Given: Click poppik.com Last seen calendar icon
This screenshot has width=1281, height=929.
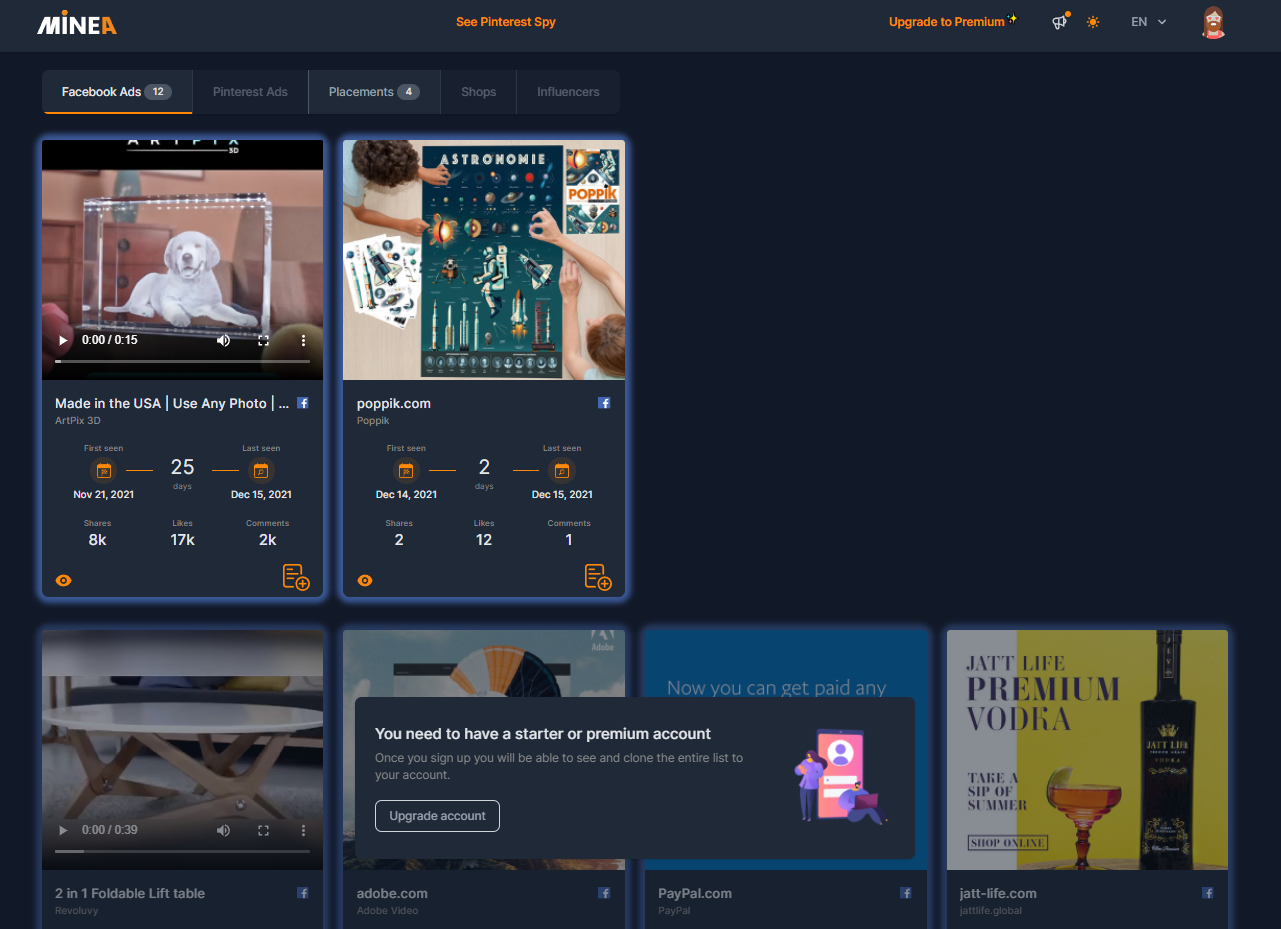Looking at the screenshot, I should pos(562,470).
